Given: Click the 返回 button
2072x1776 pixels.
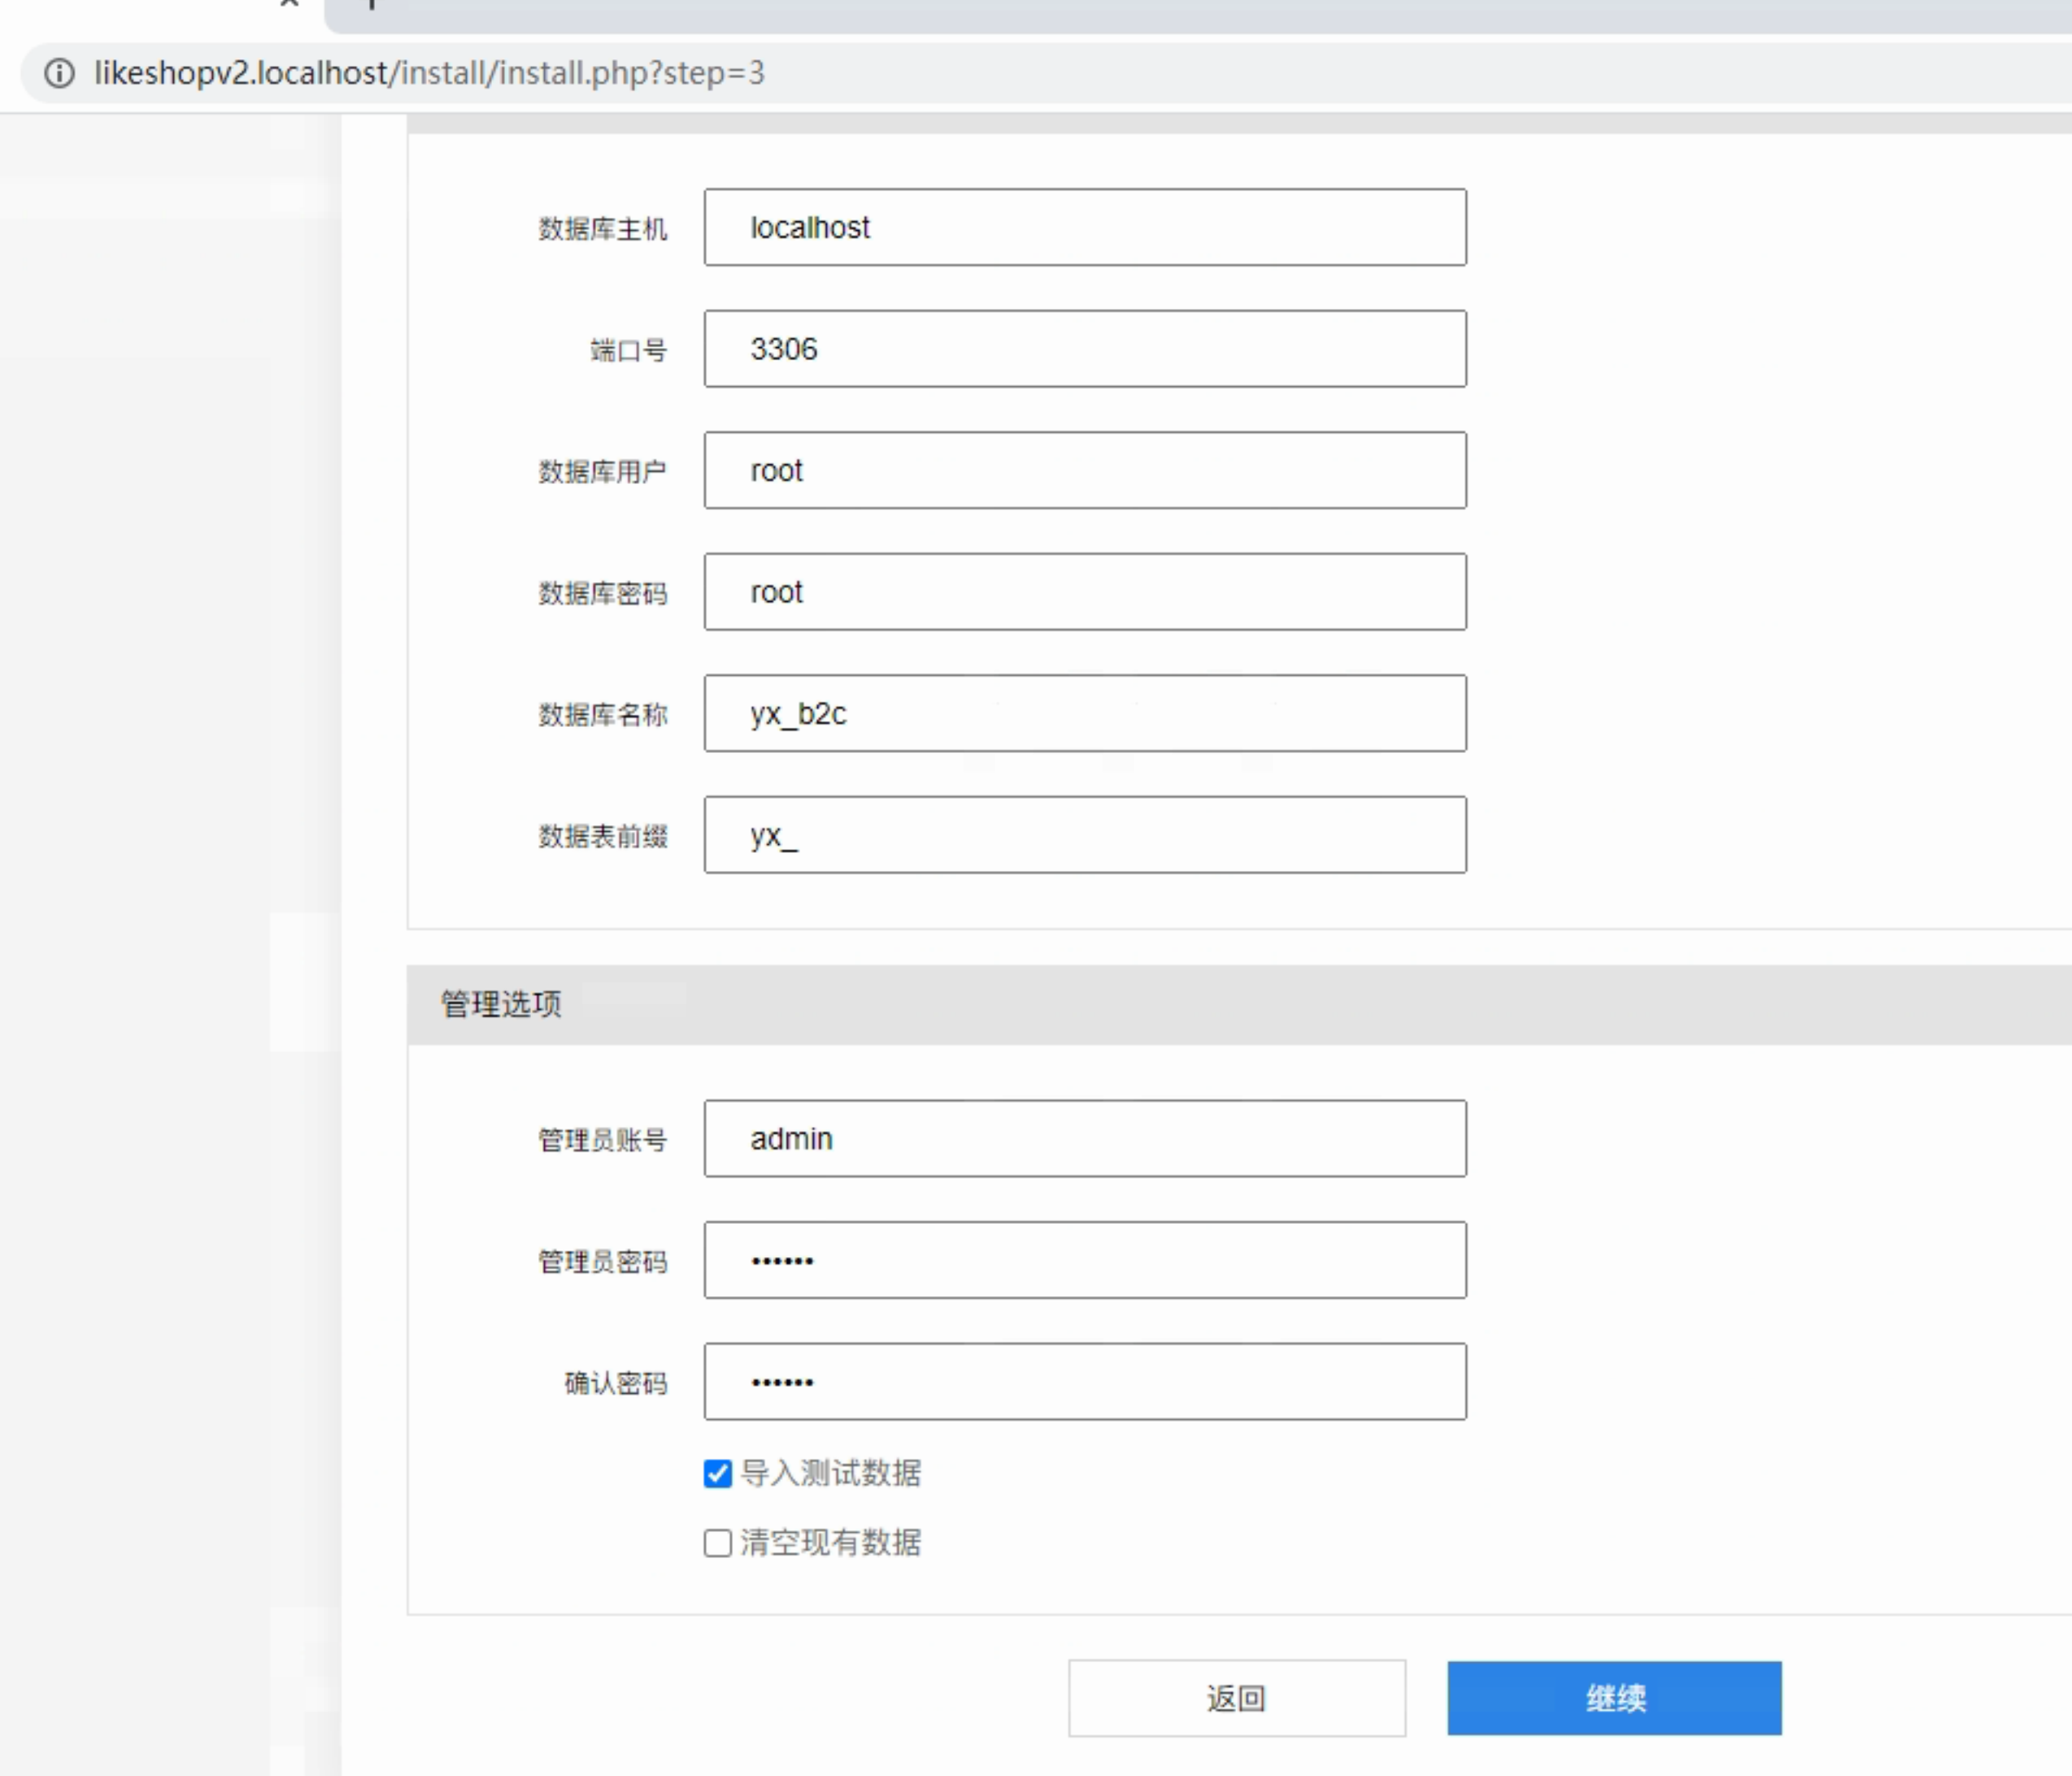Looking at the screenshot, I should click(1237, 1698).
